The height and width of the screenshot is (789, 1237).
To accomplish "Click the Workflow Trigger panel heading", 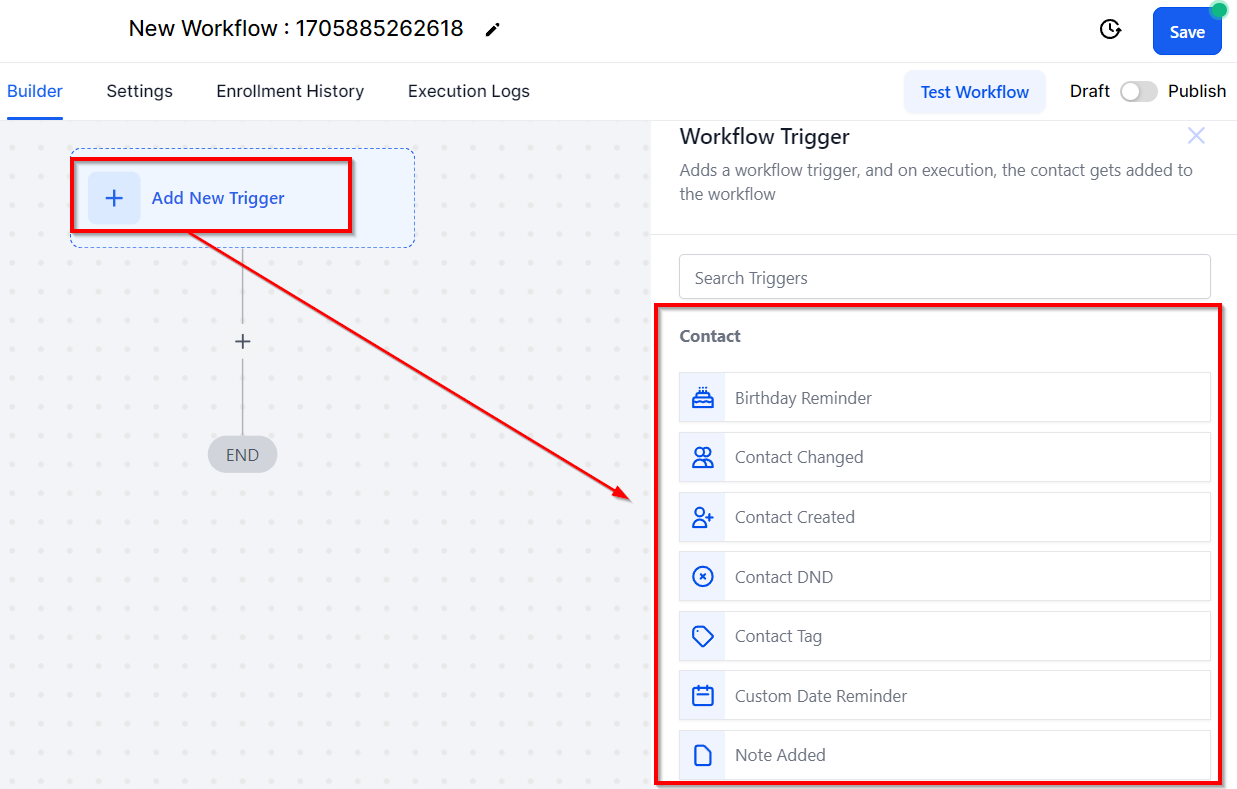I will [765, 136].
